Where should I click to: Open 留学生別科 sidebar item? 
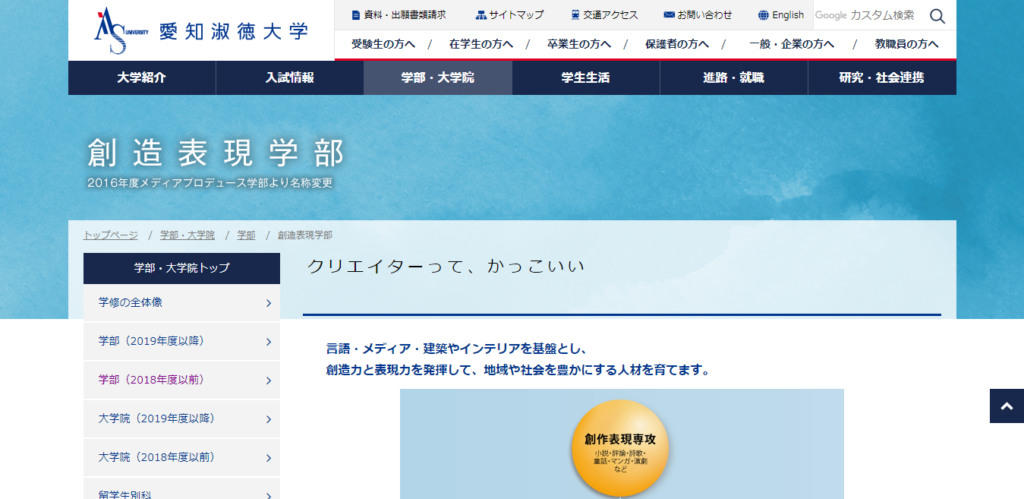pos(182,489)
